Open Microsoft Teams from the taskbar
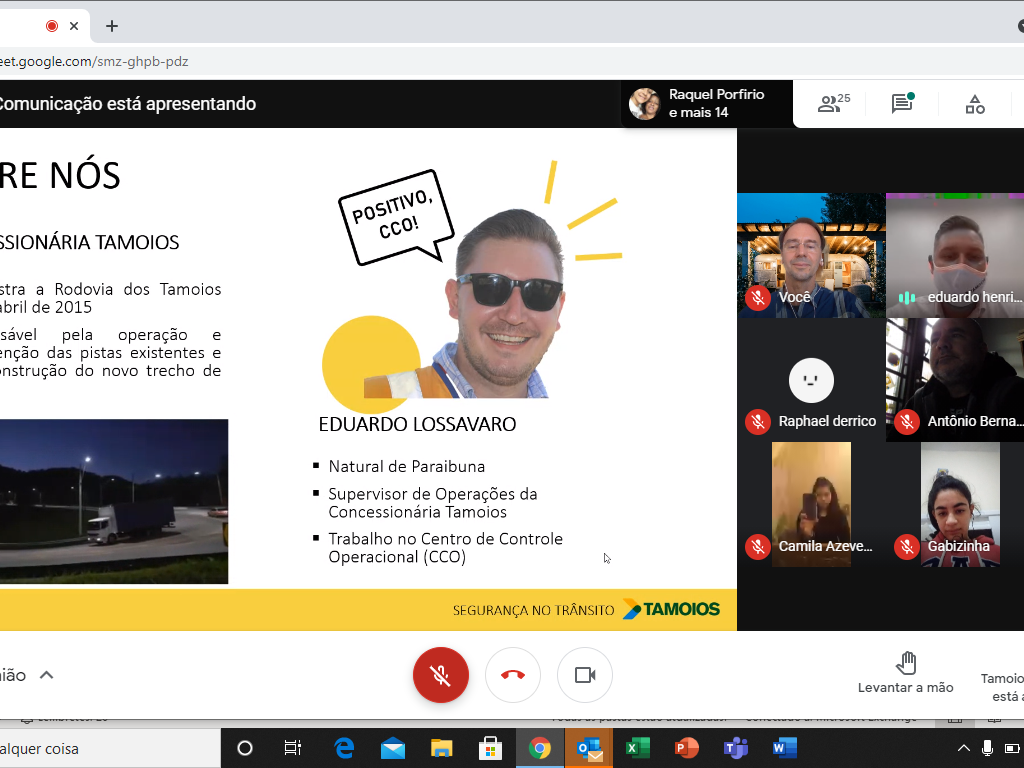1024x768 pixels. click(x=735, y=748)
